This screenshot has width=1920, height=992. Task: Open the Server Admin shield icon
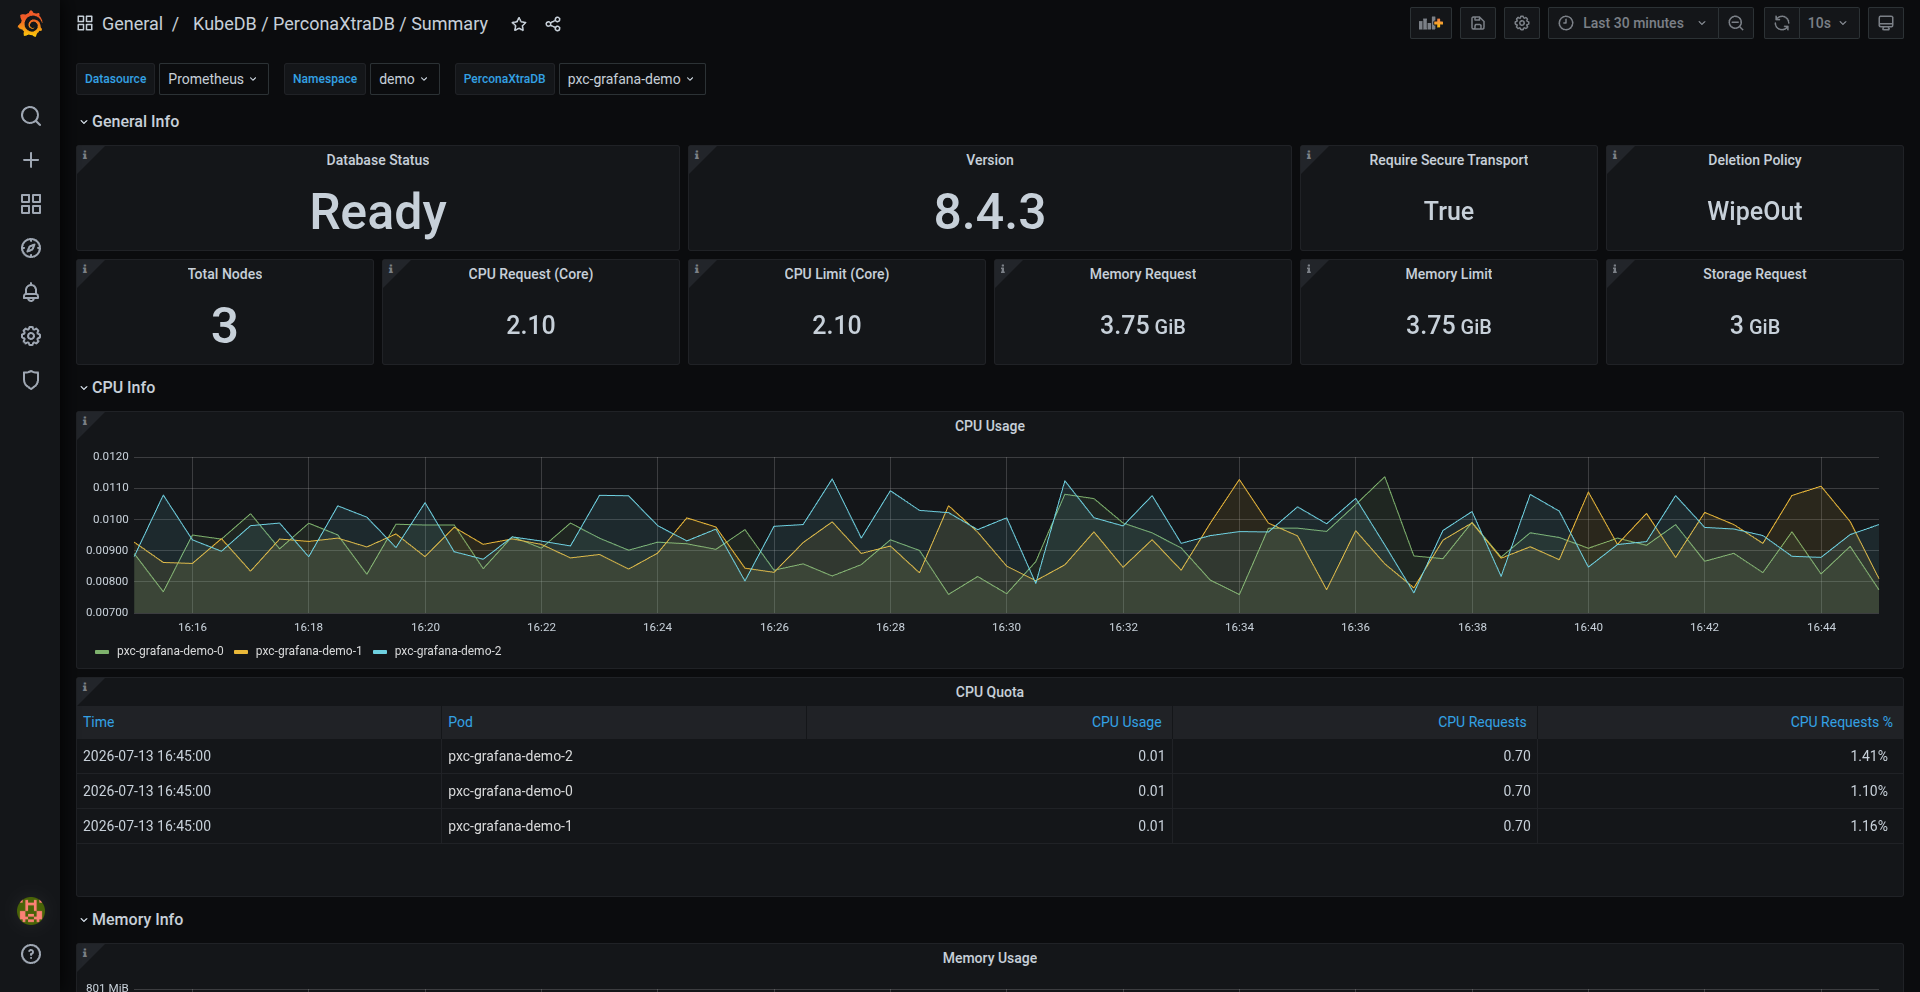click(31, 380)
